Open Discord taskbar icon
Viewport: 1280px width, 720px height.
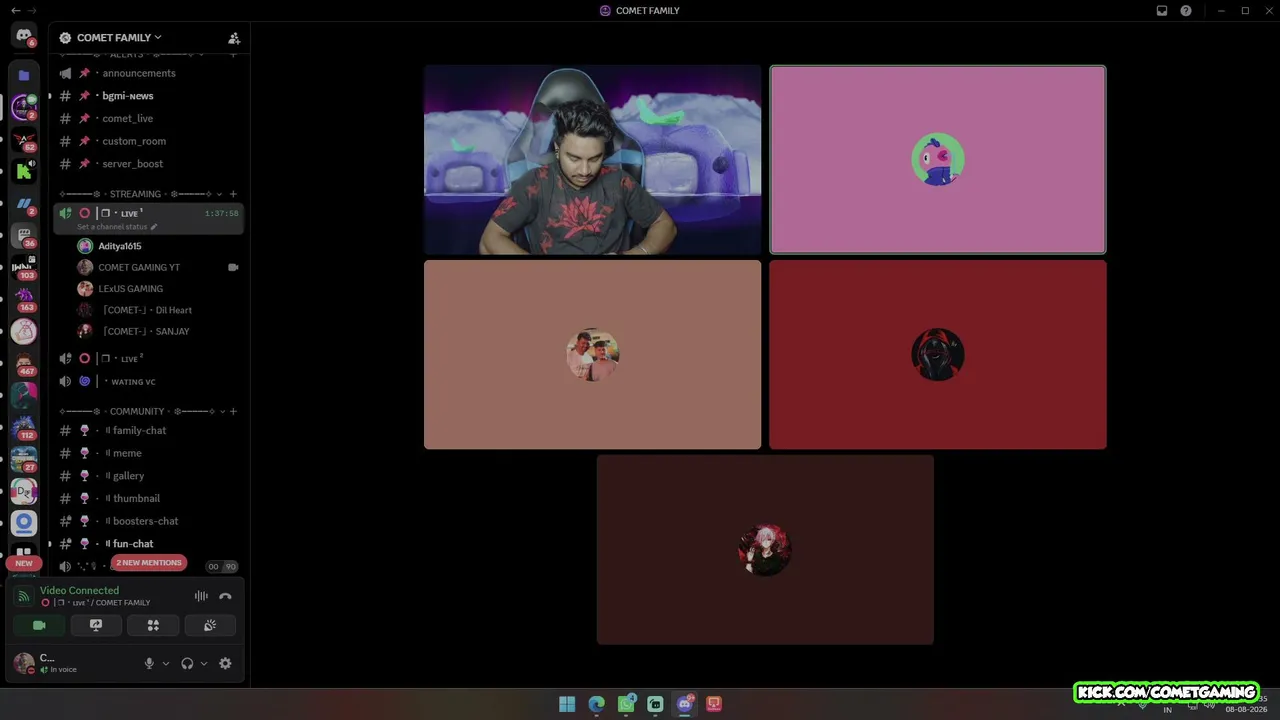685,704
